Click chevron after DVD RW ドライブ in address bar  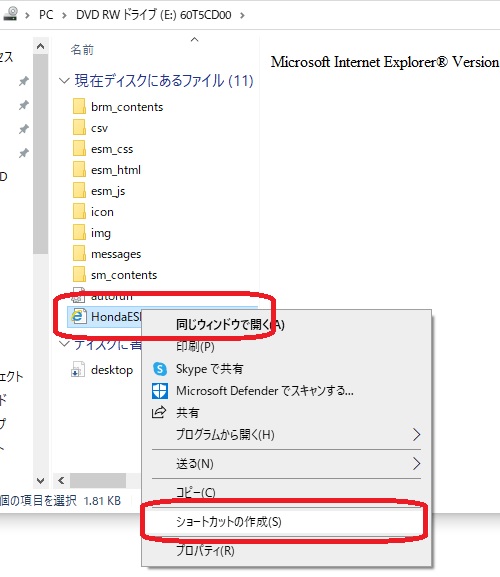pos(242,15)
